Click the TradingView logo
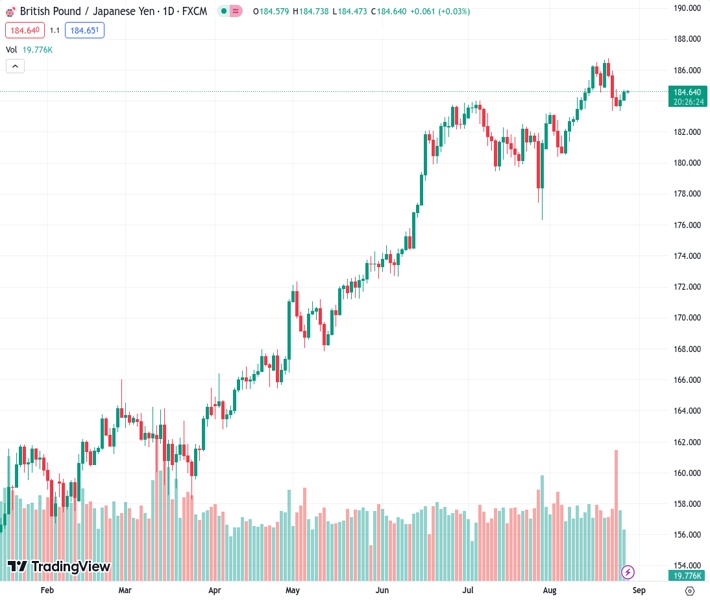 [x=58, y=567]
